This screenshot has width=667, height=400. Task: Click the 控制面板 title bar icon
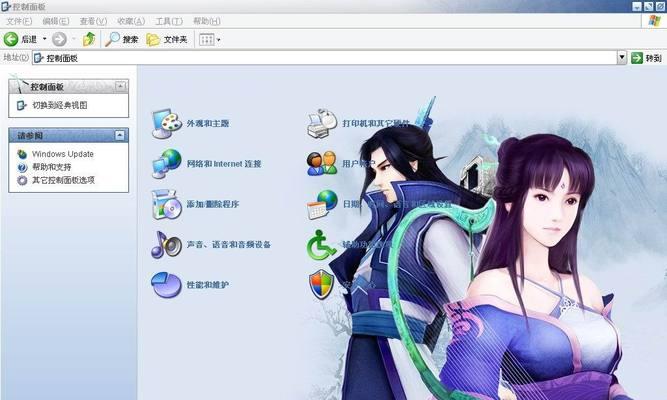[6, 6]
